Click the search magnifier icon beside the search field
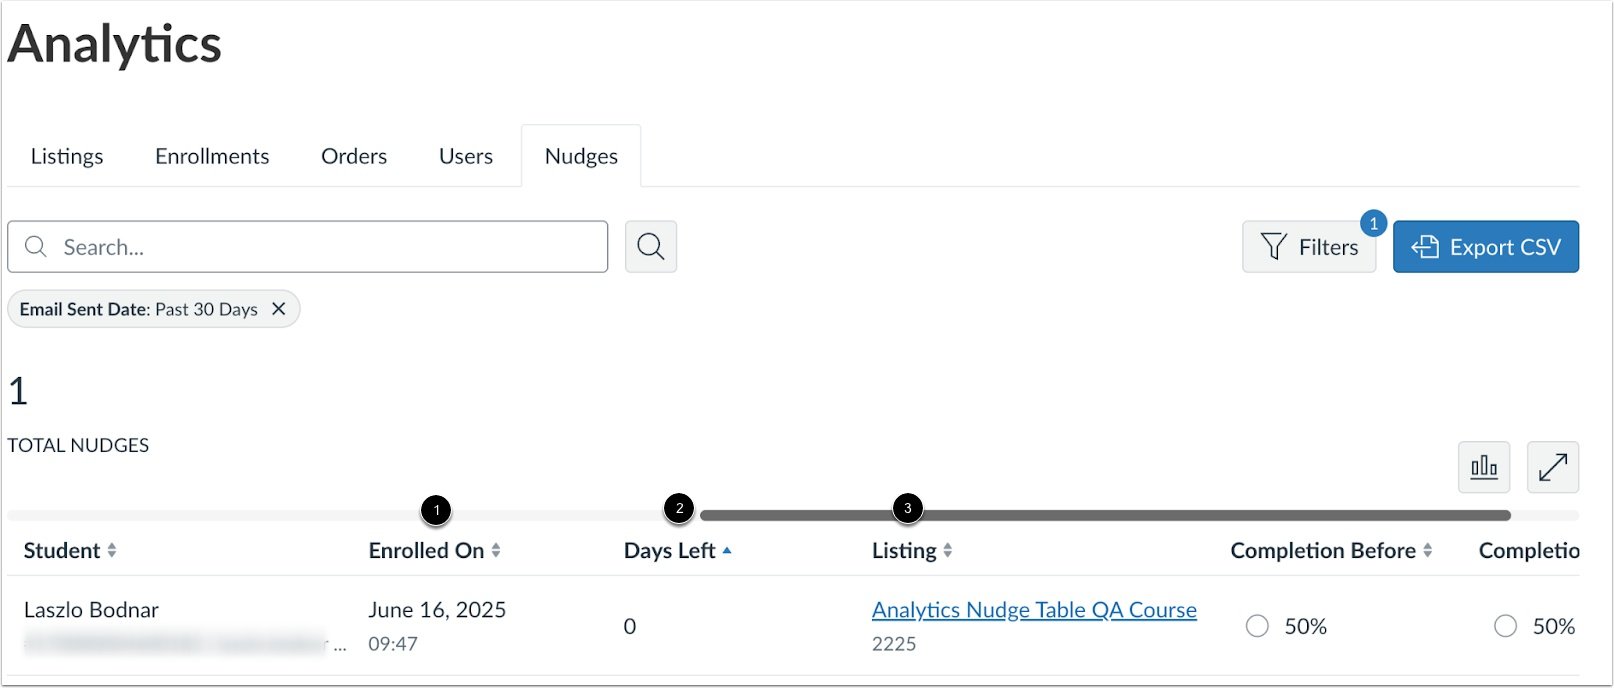This screenshot has height=688, width=1614. point(651,246)
